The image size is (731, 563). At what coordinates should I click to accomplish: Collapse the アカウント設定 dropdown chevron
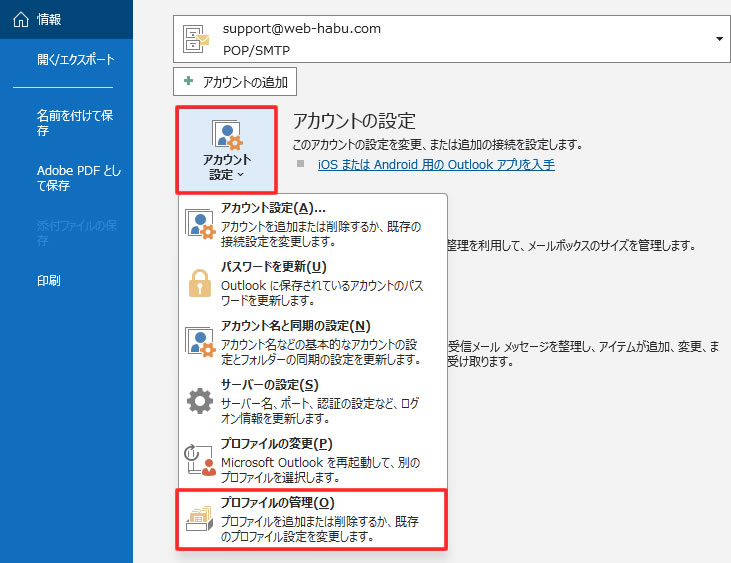[x=242, y=175]
